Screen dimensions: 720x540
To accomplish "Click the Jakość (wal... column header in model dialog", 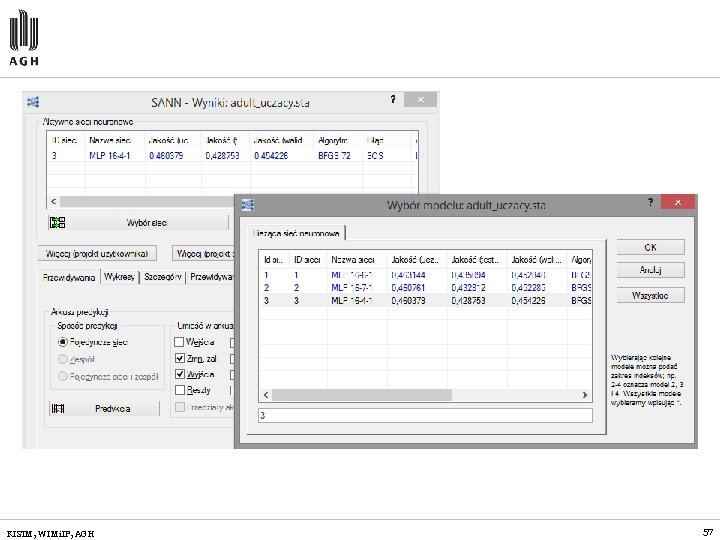I will point(536,260).
